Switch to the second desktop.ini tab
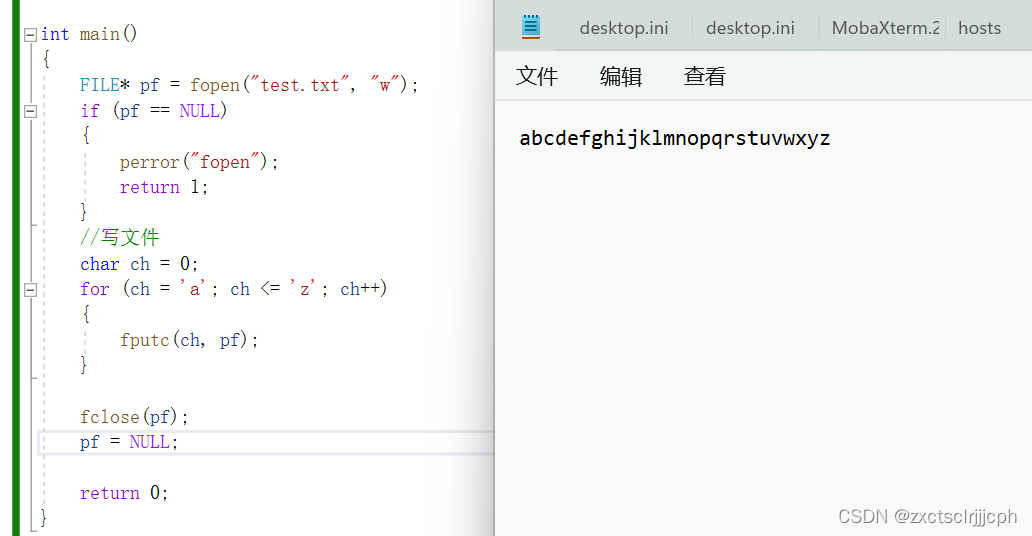The height and width of the screenshot is (536, 1032). pyautogui.click(x=750, y=28)
